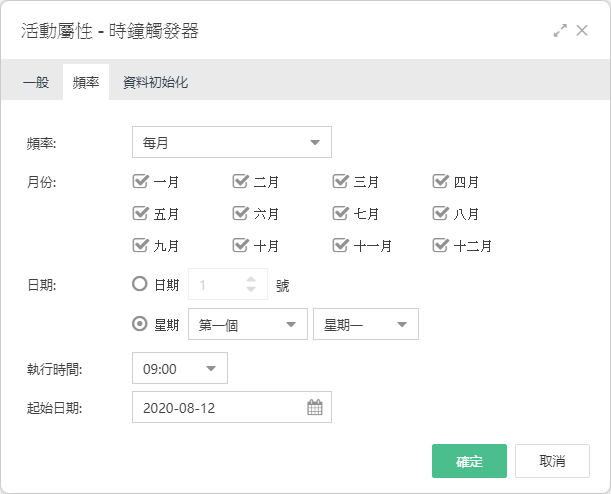Select the 星期 radio button

pos(140,324)
